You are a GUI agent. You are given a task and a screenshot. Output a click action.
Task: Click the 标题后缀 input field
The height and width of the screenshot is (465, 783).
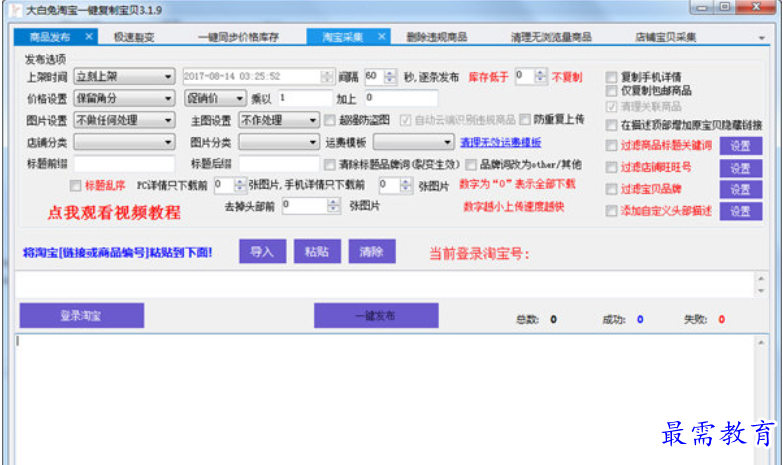(279, 164)
